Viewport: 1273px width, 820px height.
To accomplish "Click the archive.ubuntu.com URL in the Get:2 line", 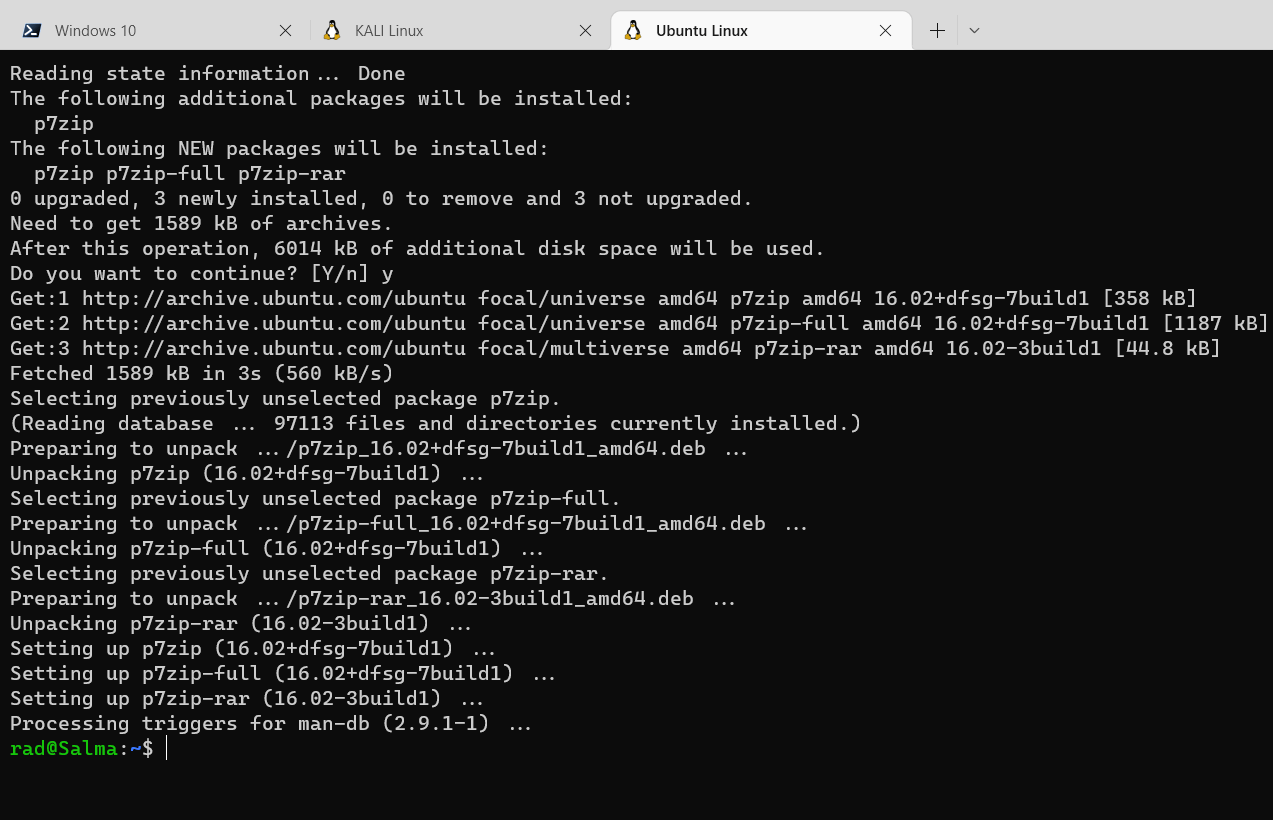I will tap(273, 323).
